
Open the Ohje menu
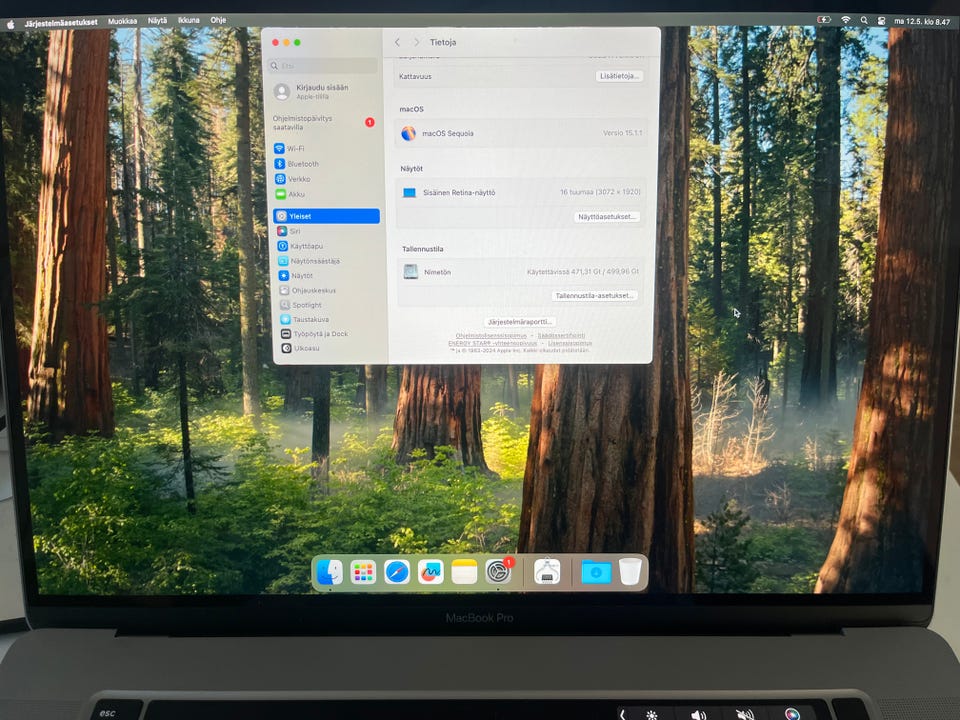(x=218, y=20)
